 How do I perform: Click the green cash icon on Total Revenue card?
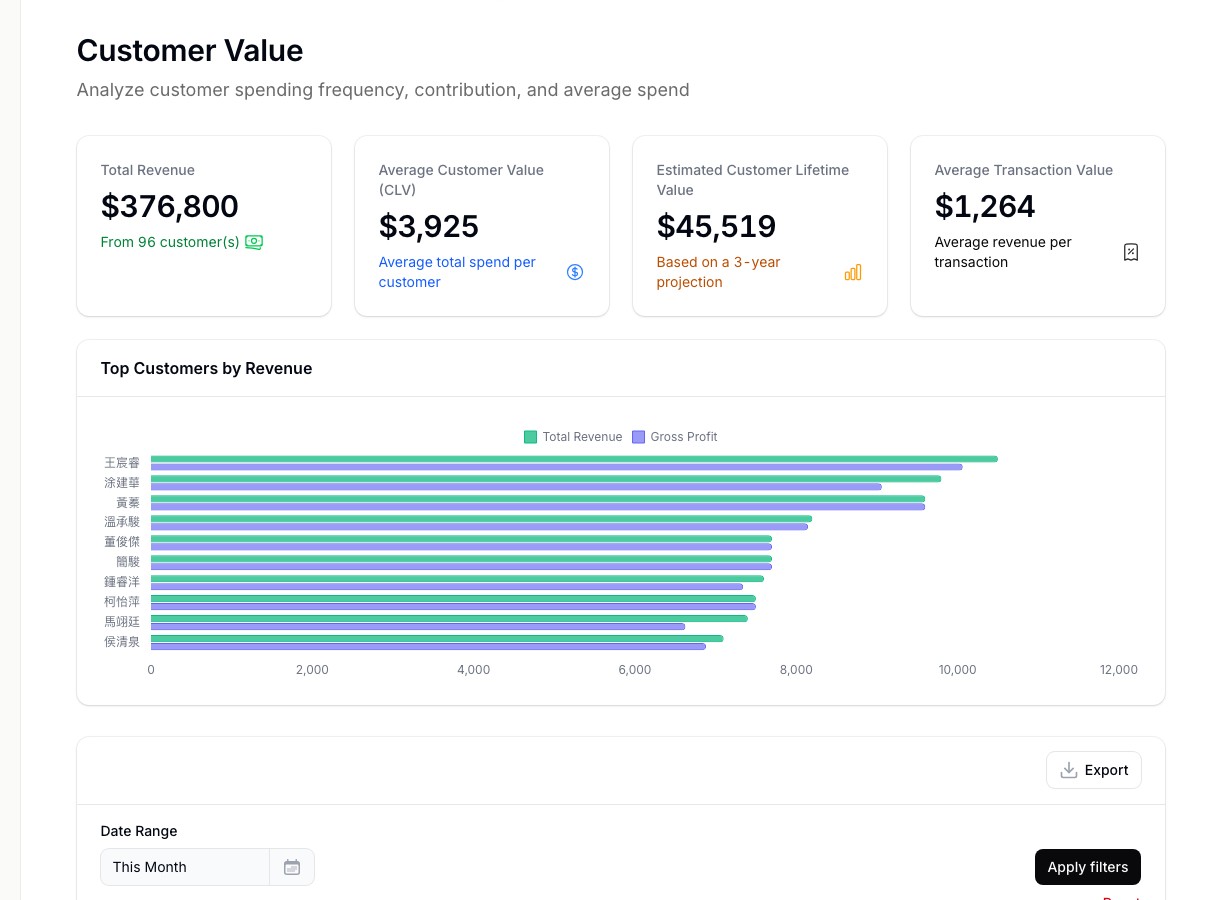(253, 242)
